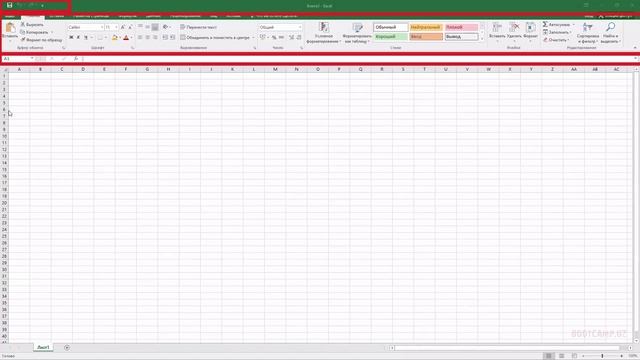Open the Общий number format dropdown
Viewport: 640px width, 360px height.
(300, 27)
